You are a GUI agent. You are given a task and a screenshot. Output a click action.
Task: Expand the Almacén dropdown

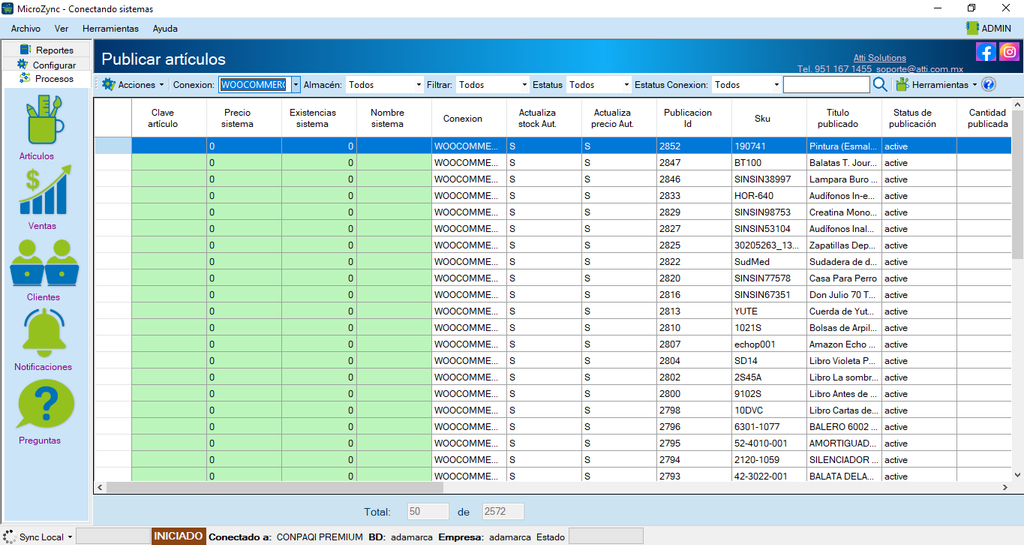tap(419, 85)
